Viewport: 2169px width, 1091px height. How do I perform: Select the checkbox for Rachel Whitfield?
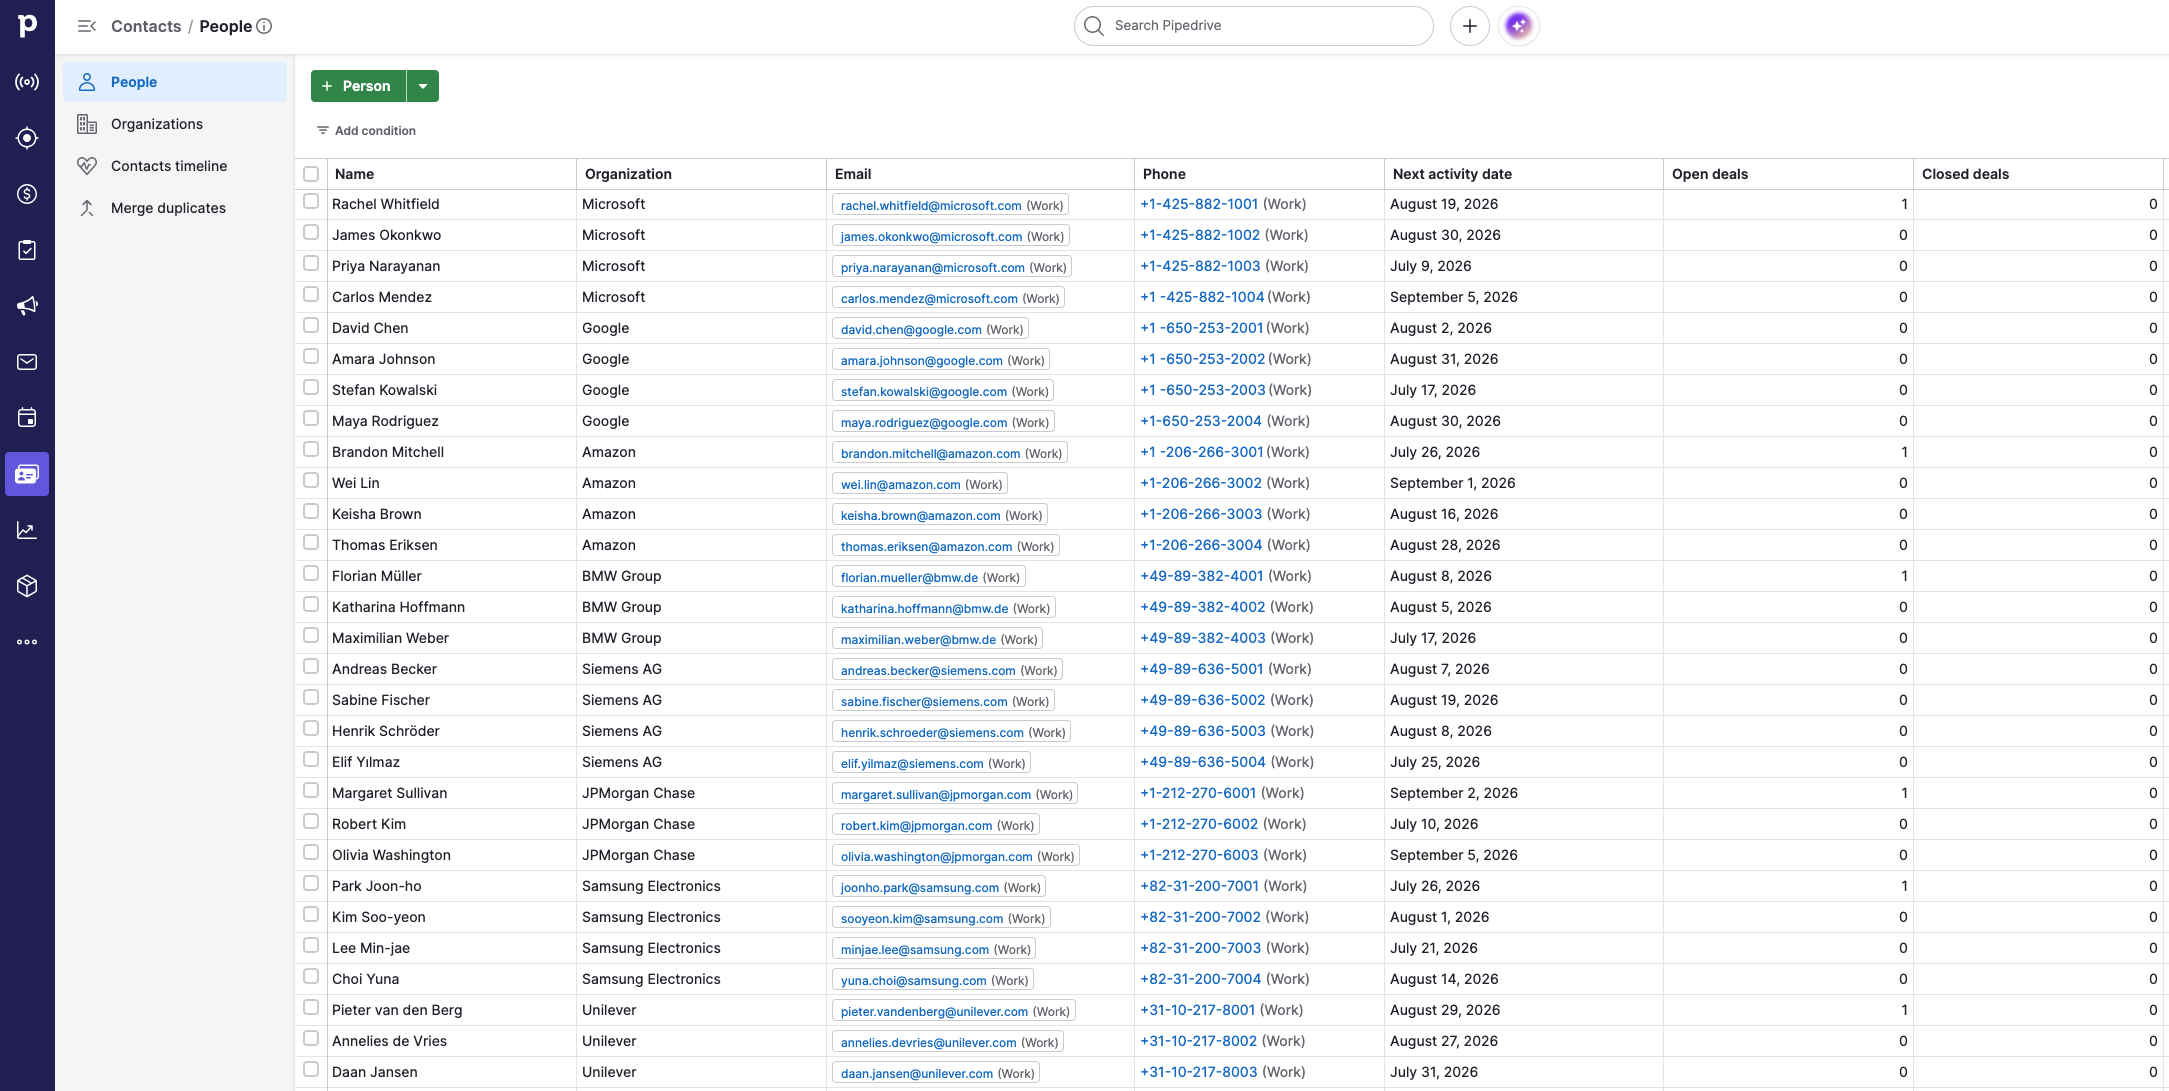311,202
